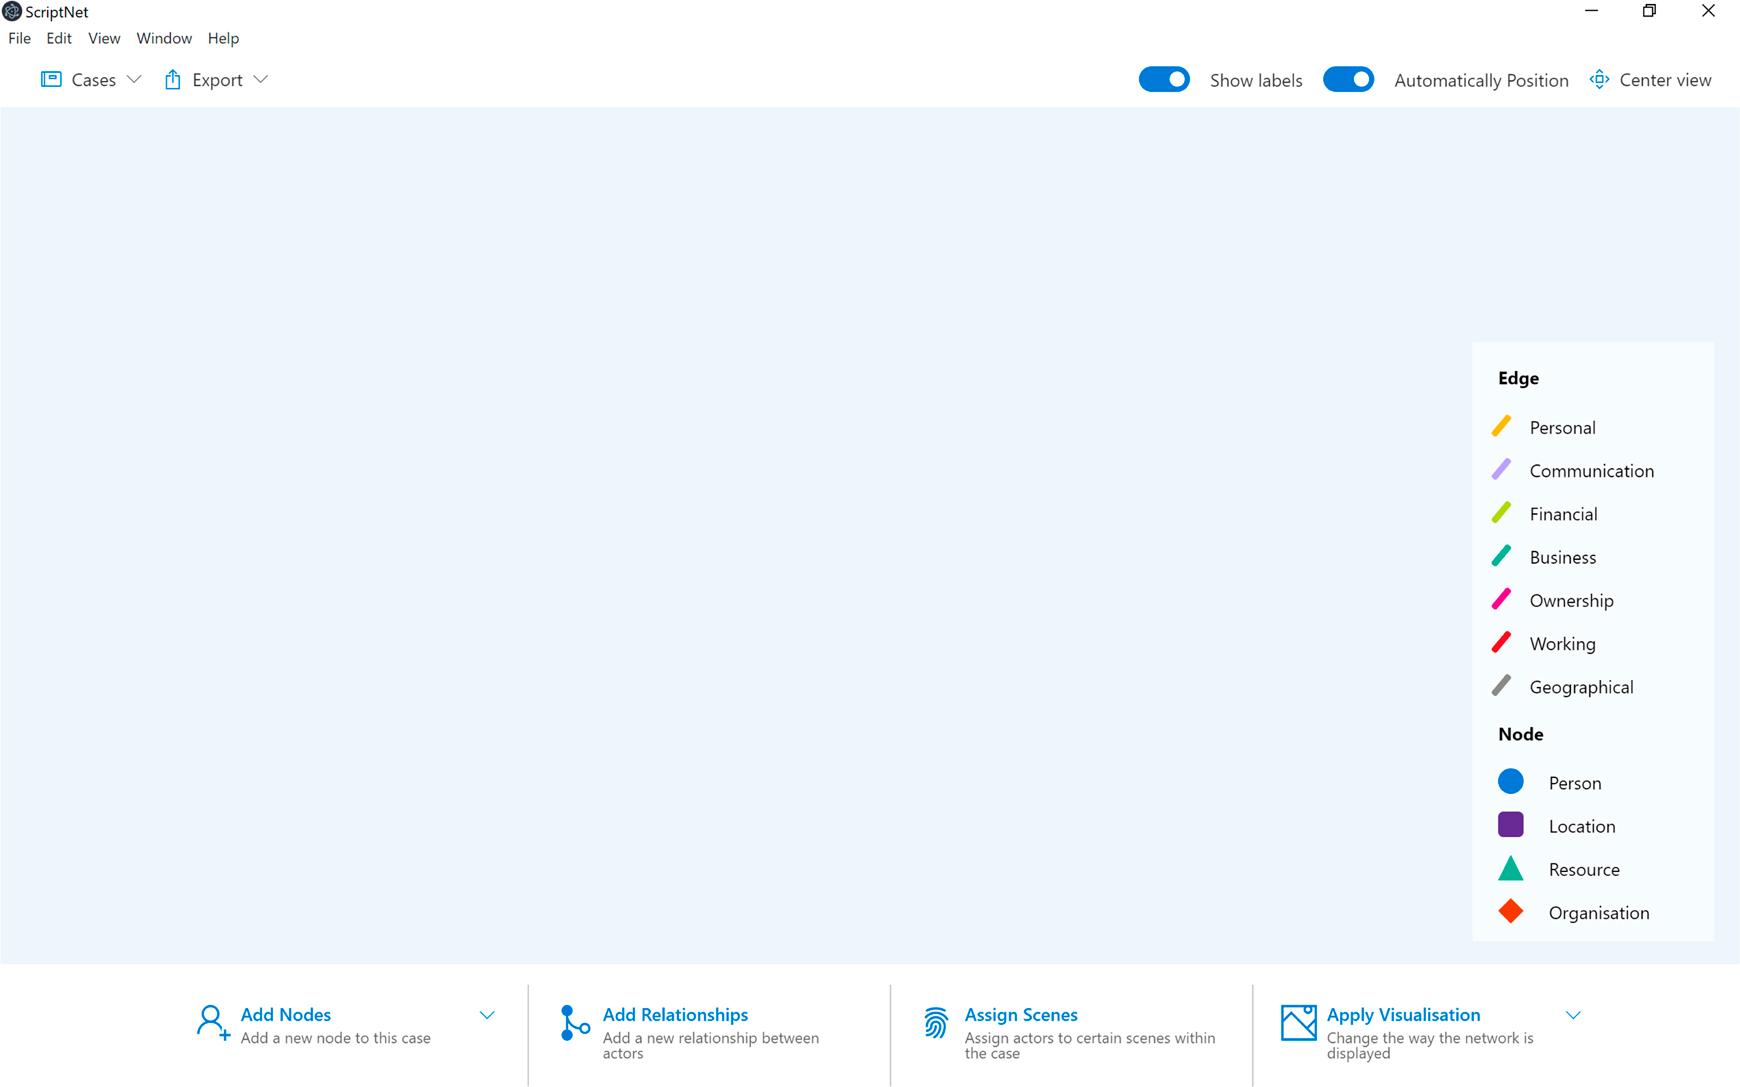Click the Show labels toggle icon

tap(1163, 78)
